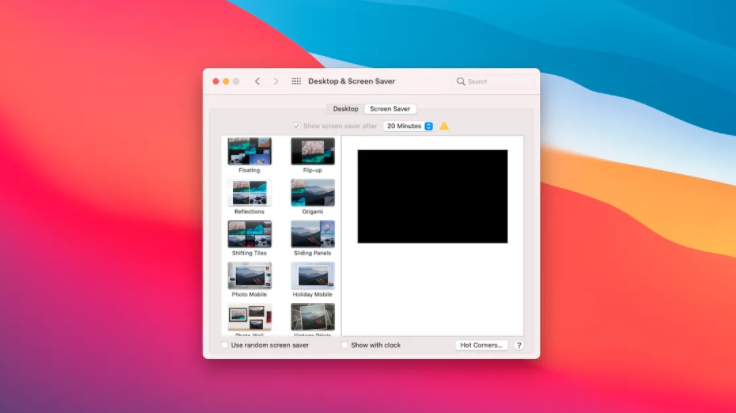Enable Use random screen saver
736x413 pixels.
coord(224,345)
